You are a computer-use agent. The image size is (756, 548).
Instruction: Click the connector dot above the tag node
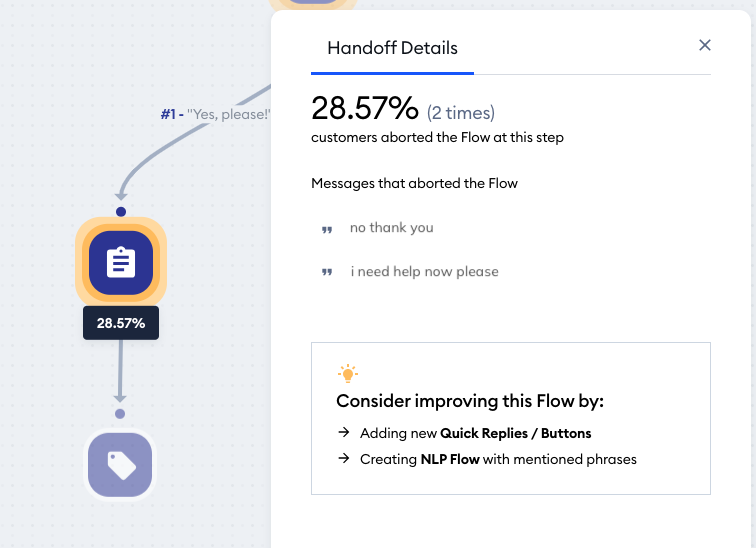(x=120, y=414)
